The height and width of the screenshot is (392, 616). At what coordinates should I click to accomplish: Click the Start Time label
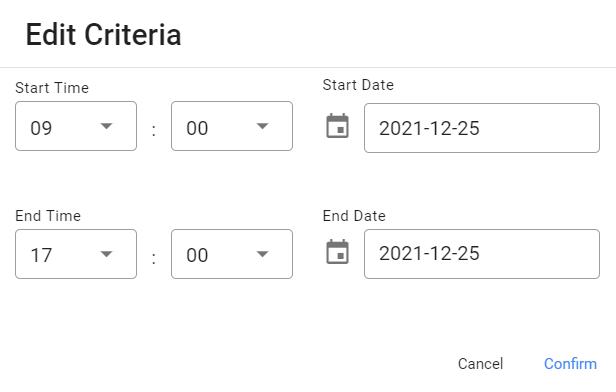coord(52,88)
